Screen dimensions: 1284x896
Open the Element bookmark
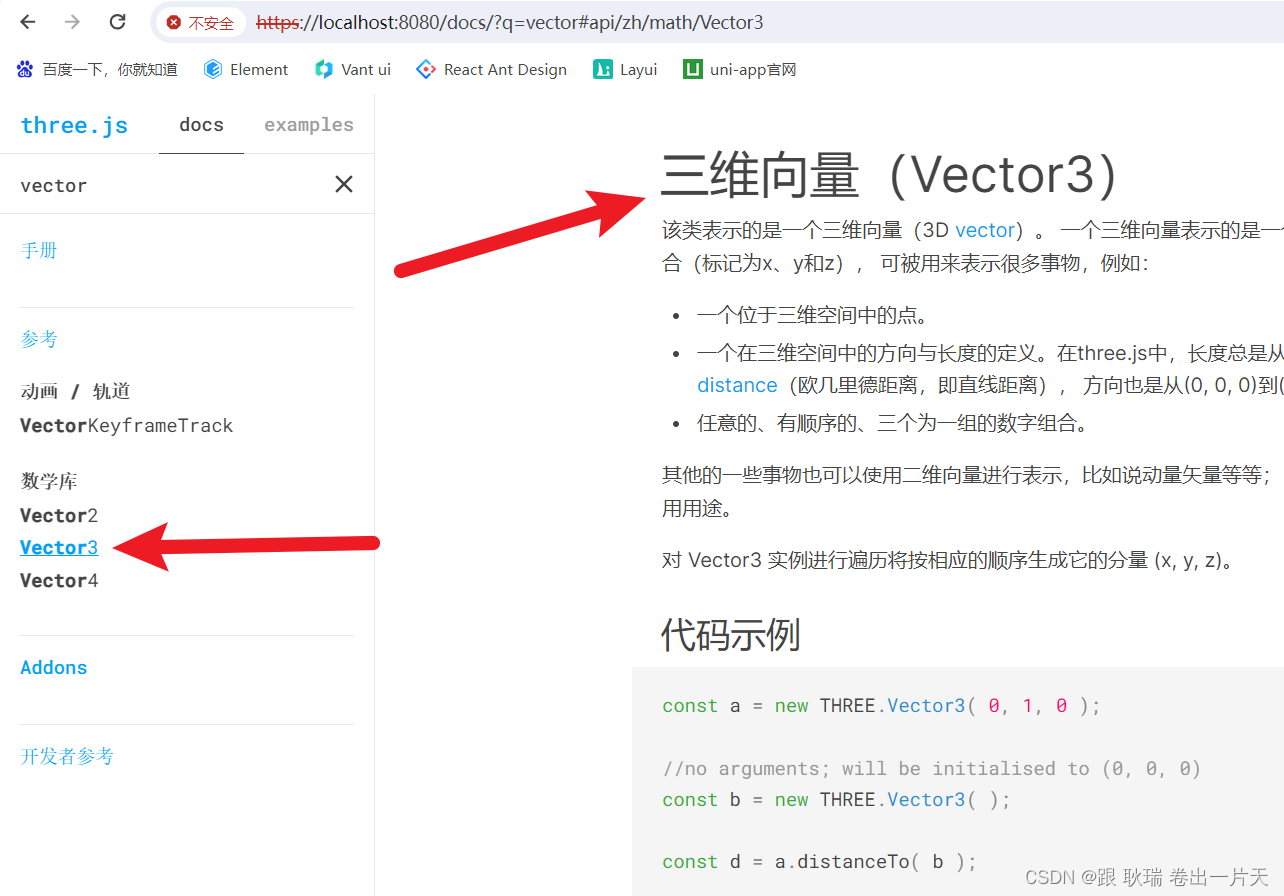(245, 69)
